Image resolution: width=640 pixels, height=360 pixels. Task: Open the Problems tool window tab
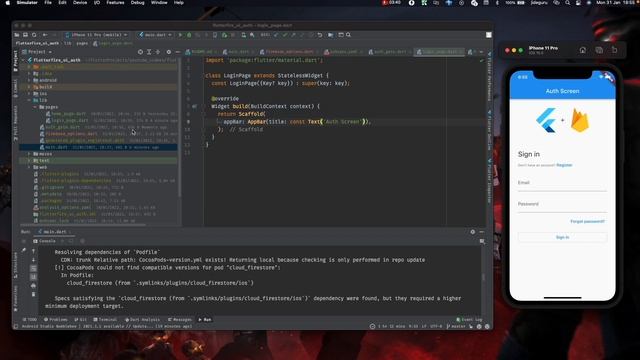[x=56, y=320]
